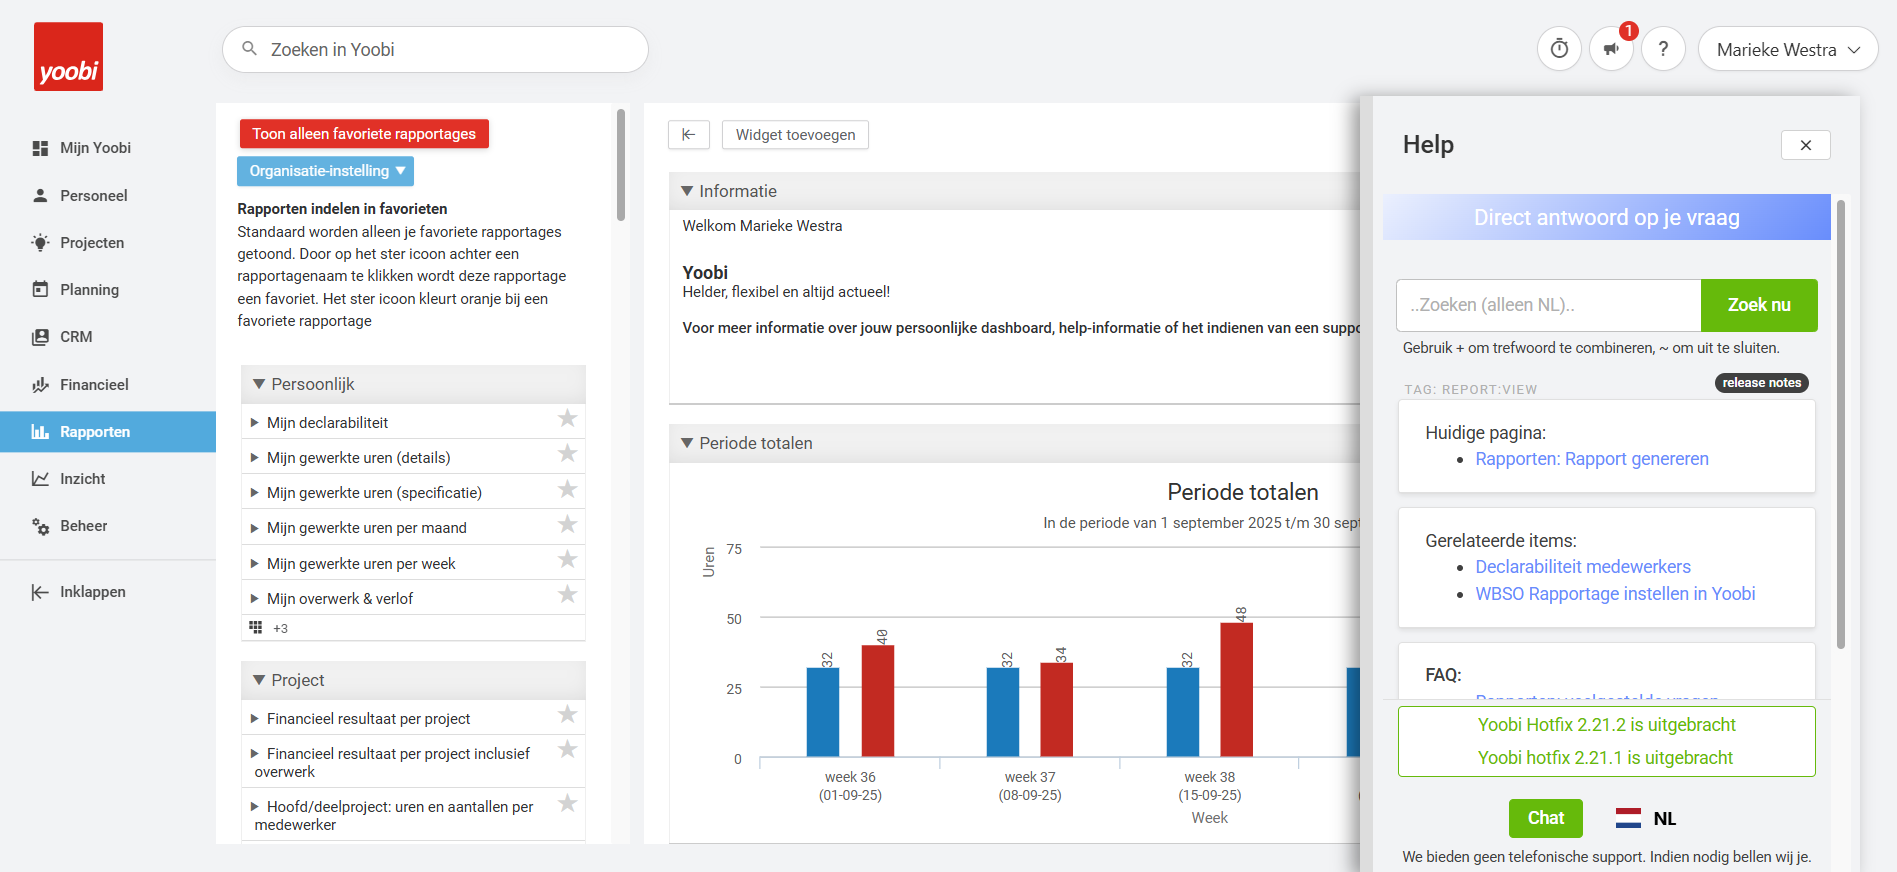Toggle favorite star for Mijn overwerk & verlof
Screen dimensions: 1897x872
[567, 595]
